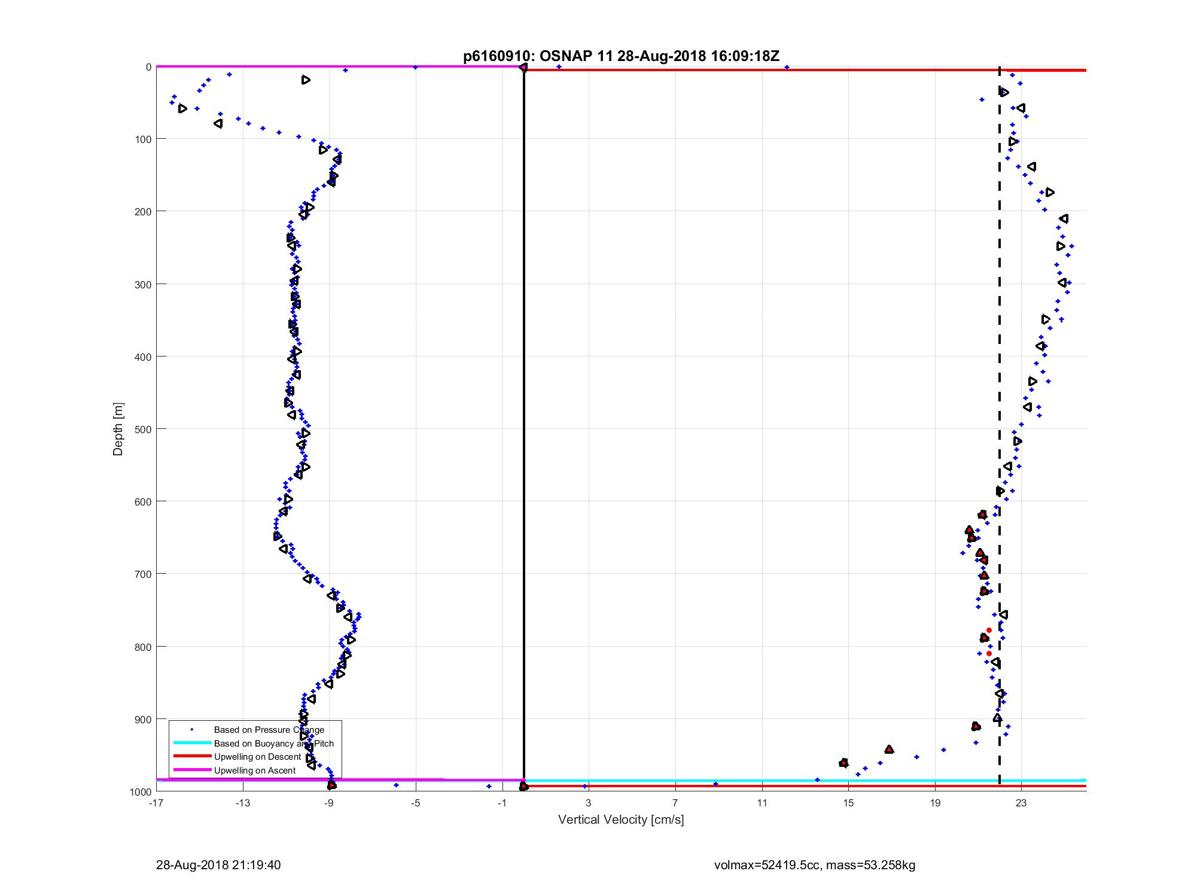Click depth tick label 900

pyautogui.click(x=142, y=719)
